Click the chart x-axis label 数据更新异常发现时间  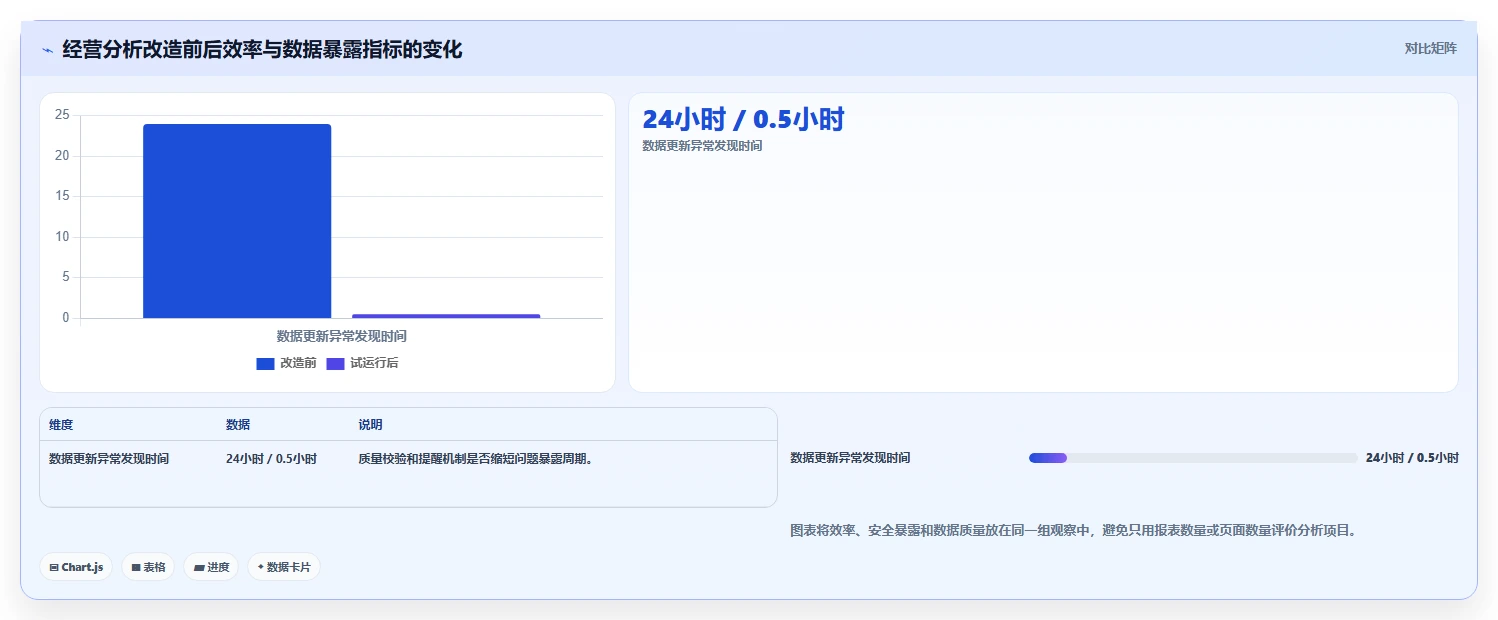tap(342, 336)
